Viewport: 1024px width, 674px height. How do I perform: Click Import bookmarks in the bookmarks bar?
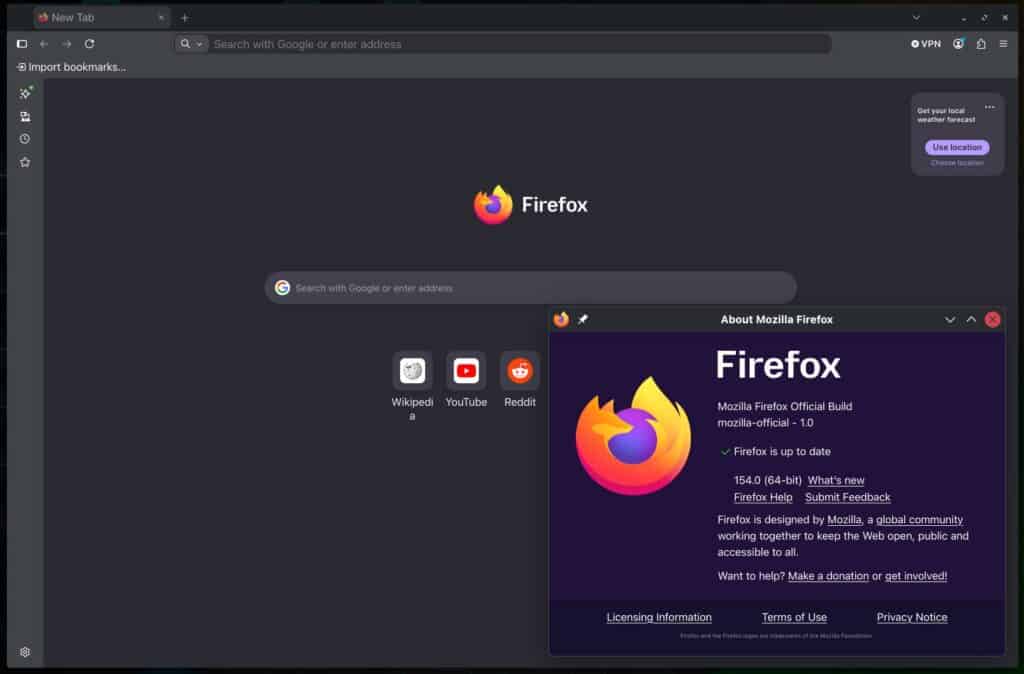[x=71, y=67]
